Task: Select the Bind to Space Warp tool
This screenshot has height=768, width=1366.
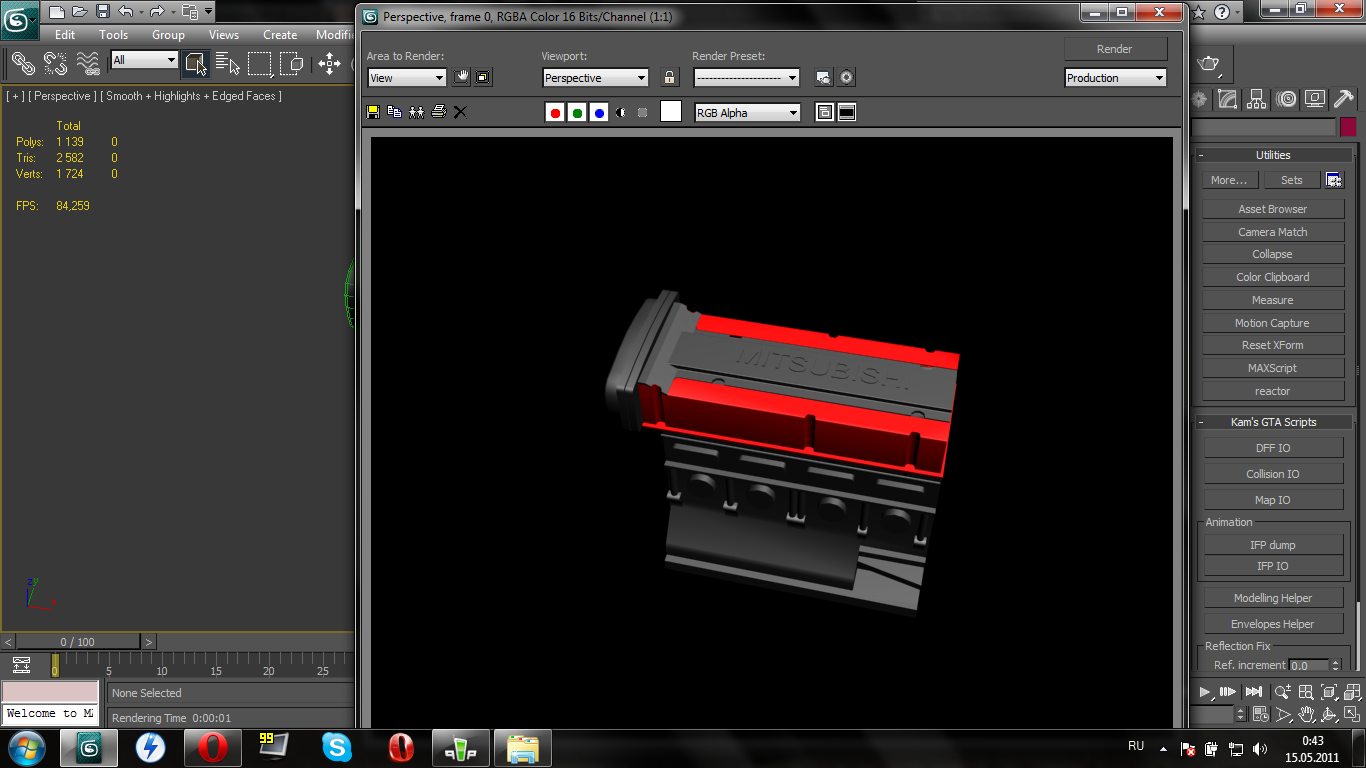Action: [x=88, y=64]
